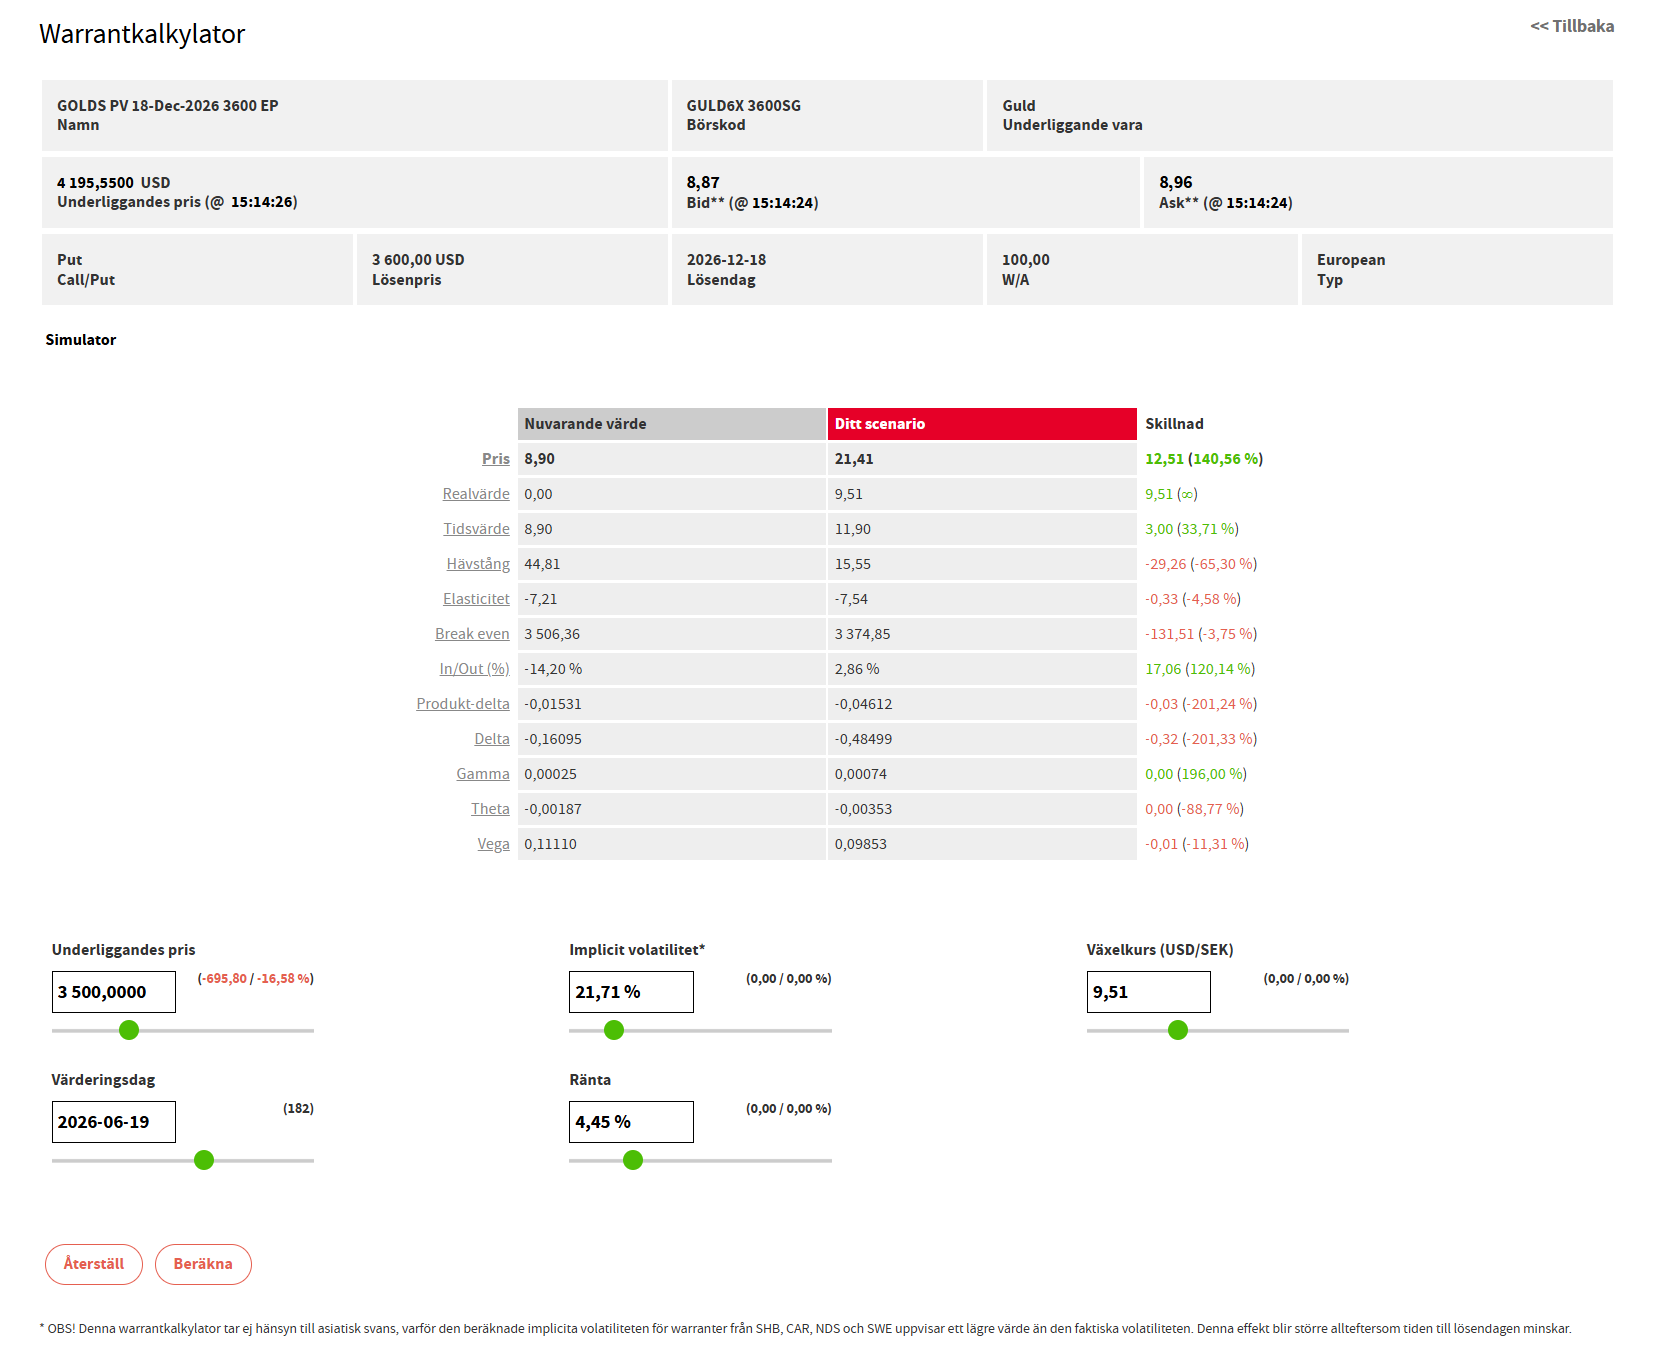Click the Värderingsdag date field

114,1122
